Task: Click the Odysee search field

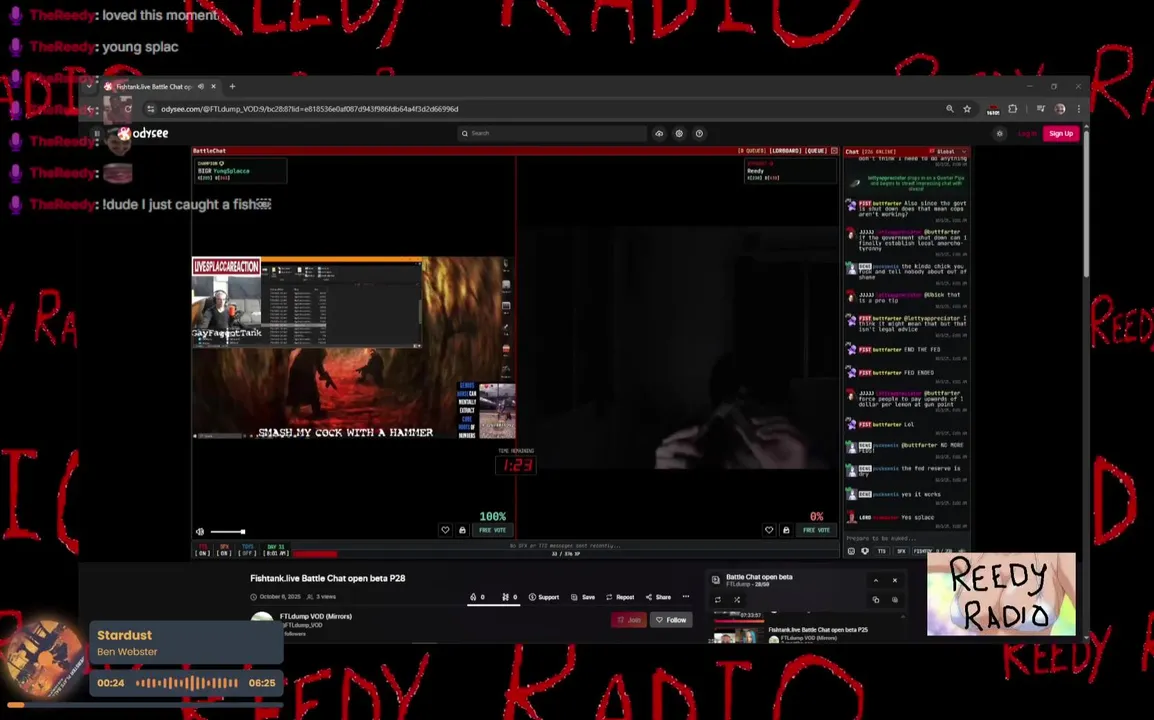Action: pos(552,133)
